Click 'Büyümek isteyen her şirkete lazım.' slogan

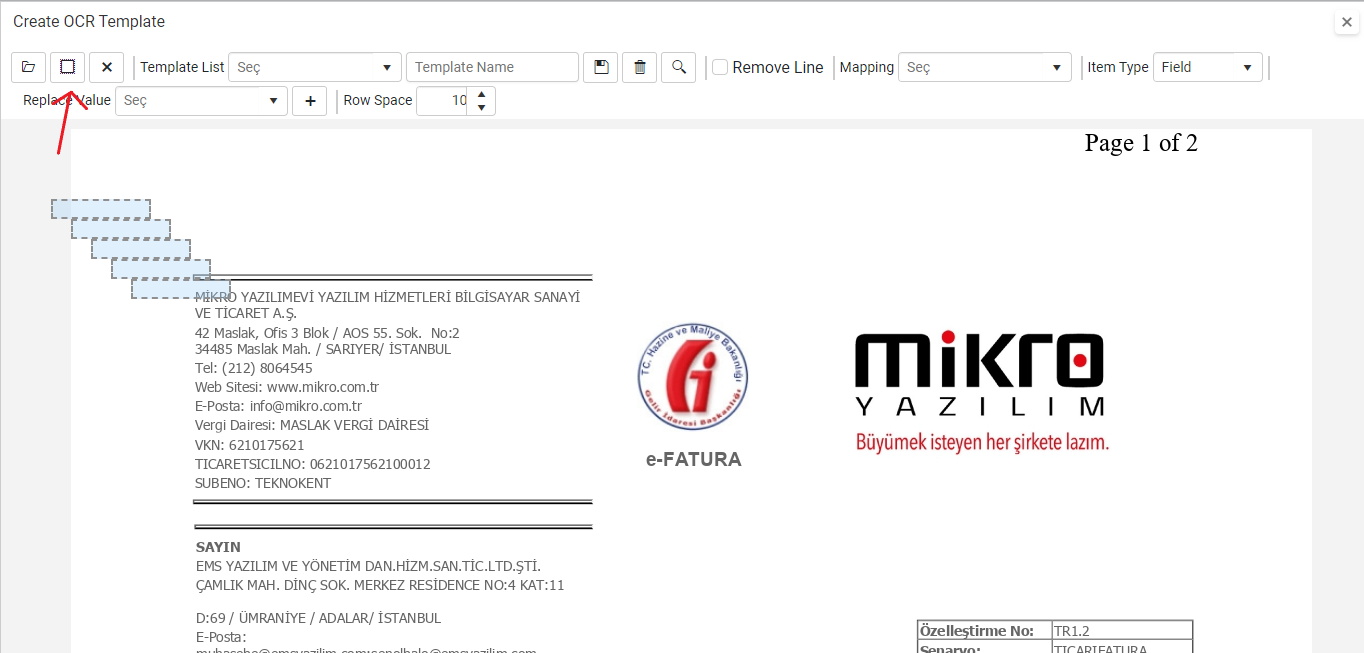click(982, 442)
